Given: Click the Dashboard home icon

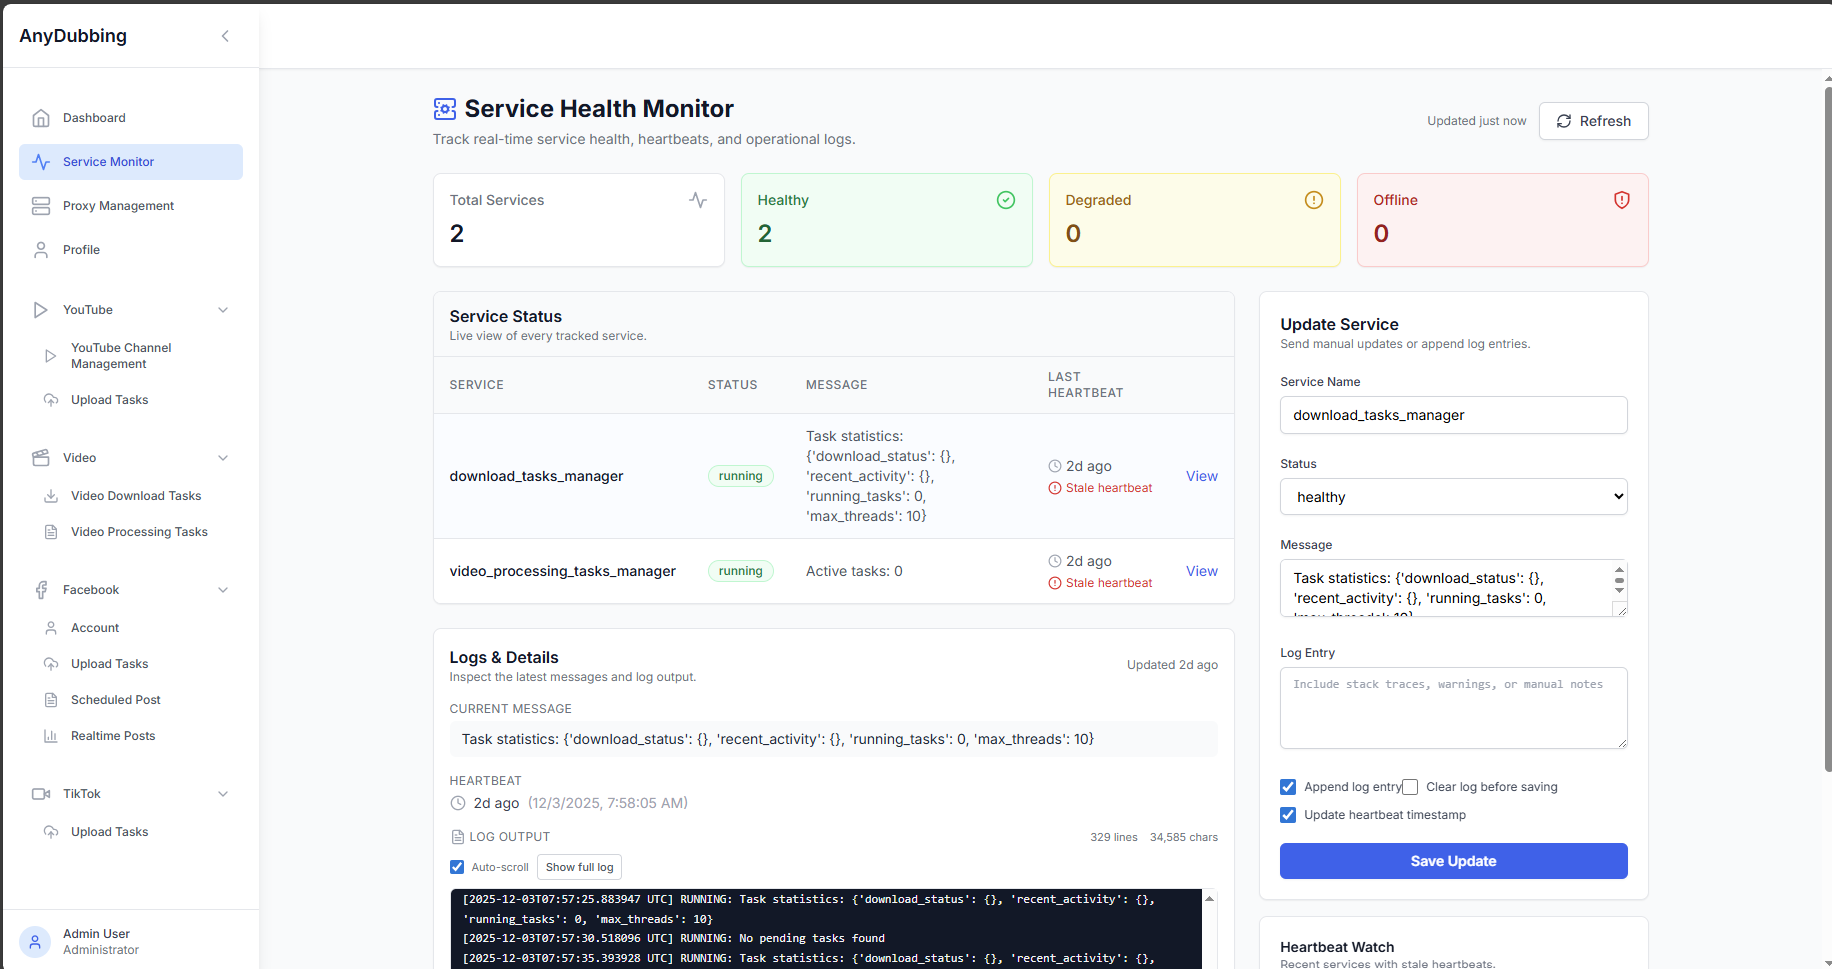Looking at the screenshot, I should (x=41, y=118).
